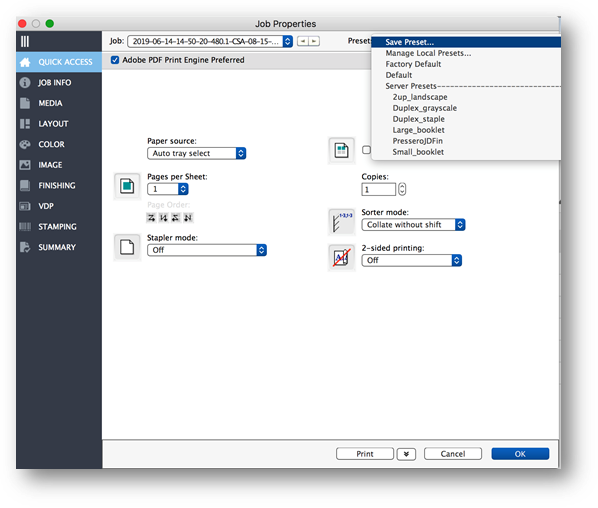Open the Paper source dropdown
Screen dimensions: 598x508
point(196,153)
